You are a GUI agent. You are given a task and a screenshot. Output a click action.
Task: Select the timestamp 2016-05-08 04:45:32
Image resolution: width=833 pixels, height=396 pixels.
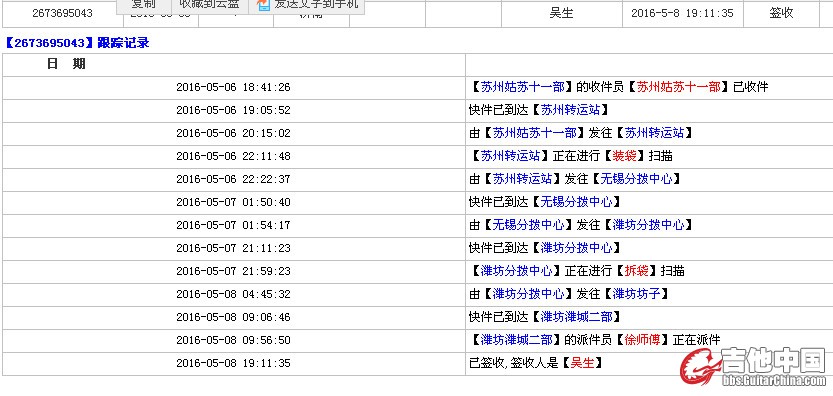tap(233, 294)
